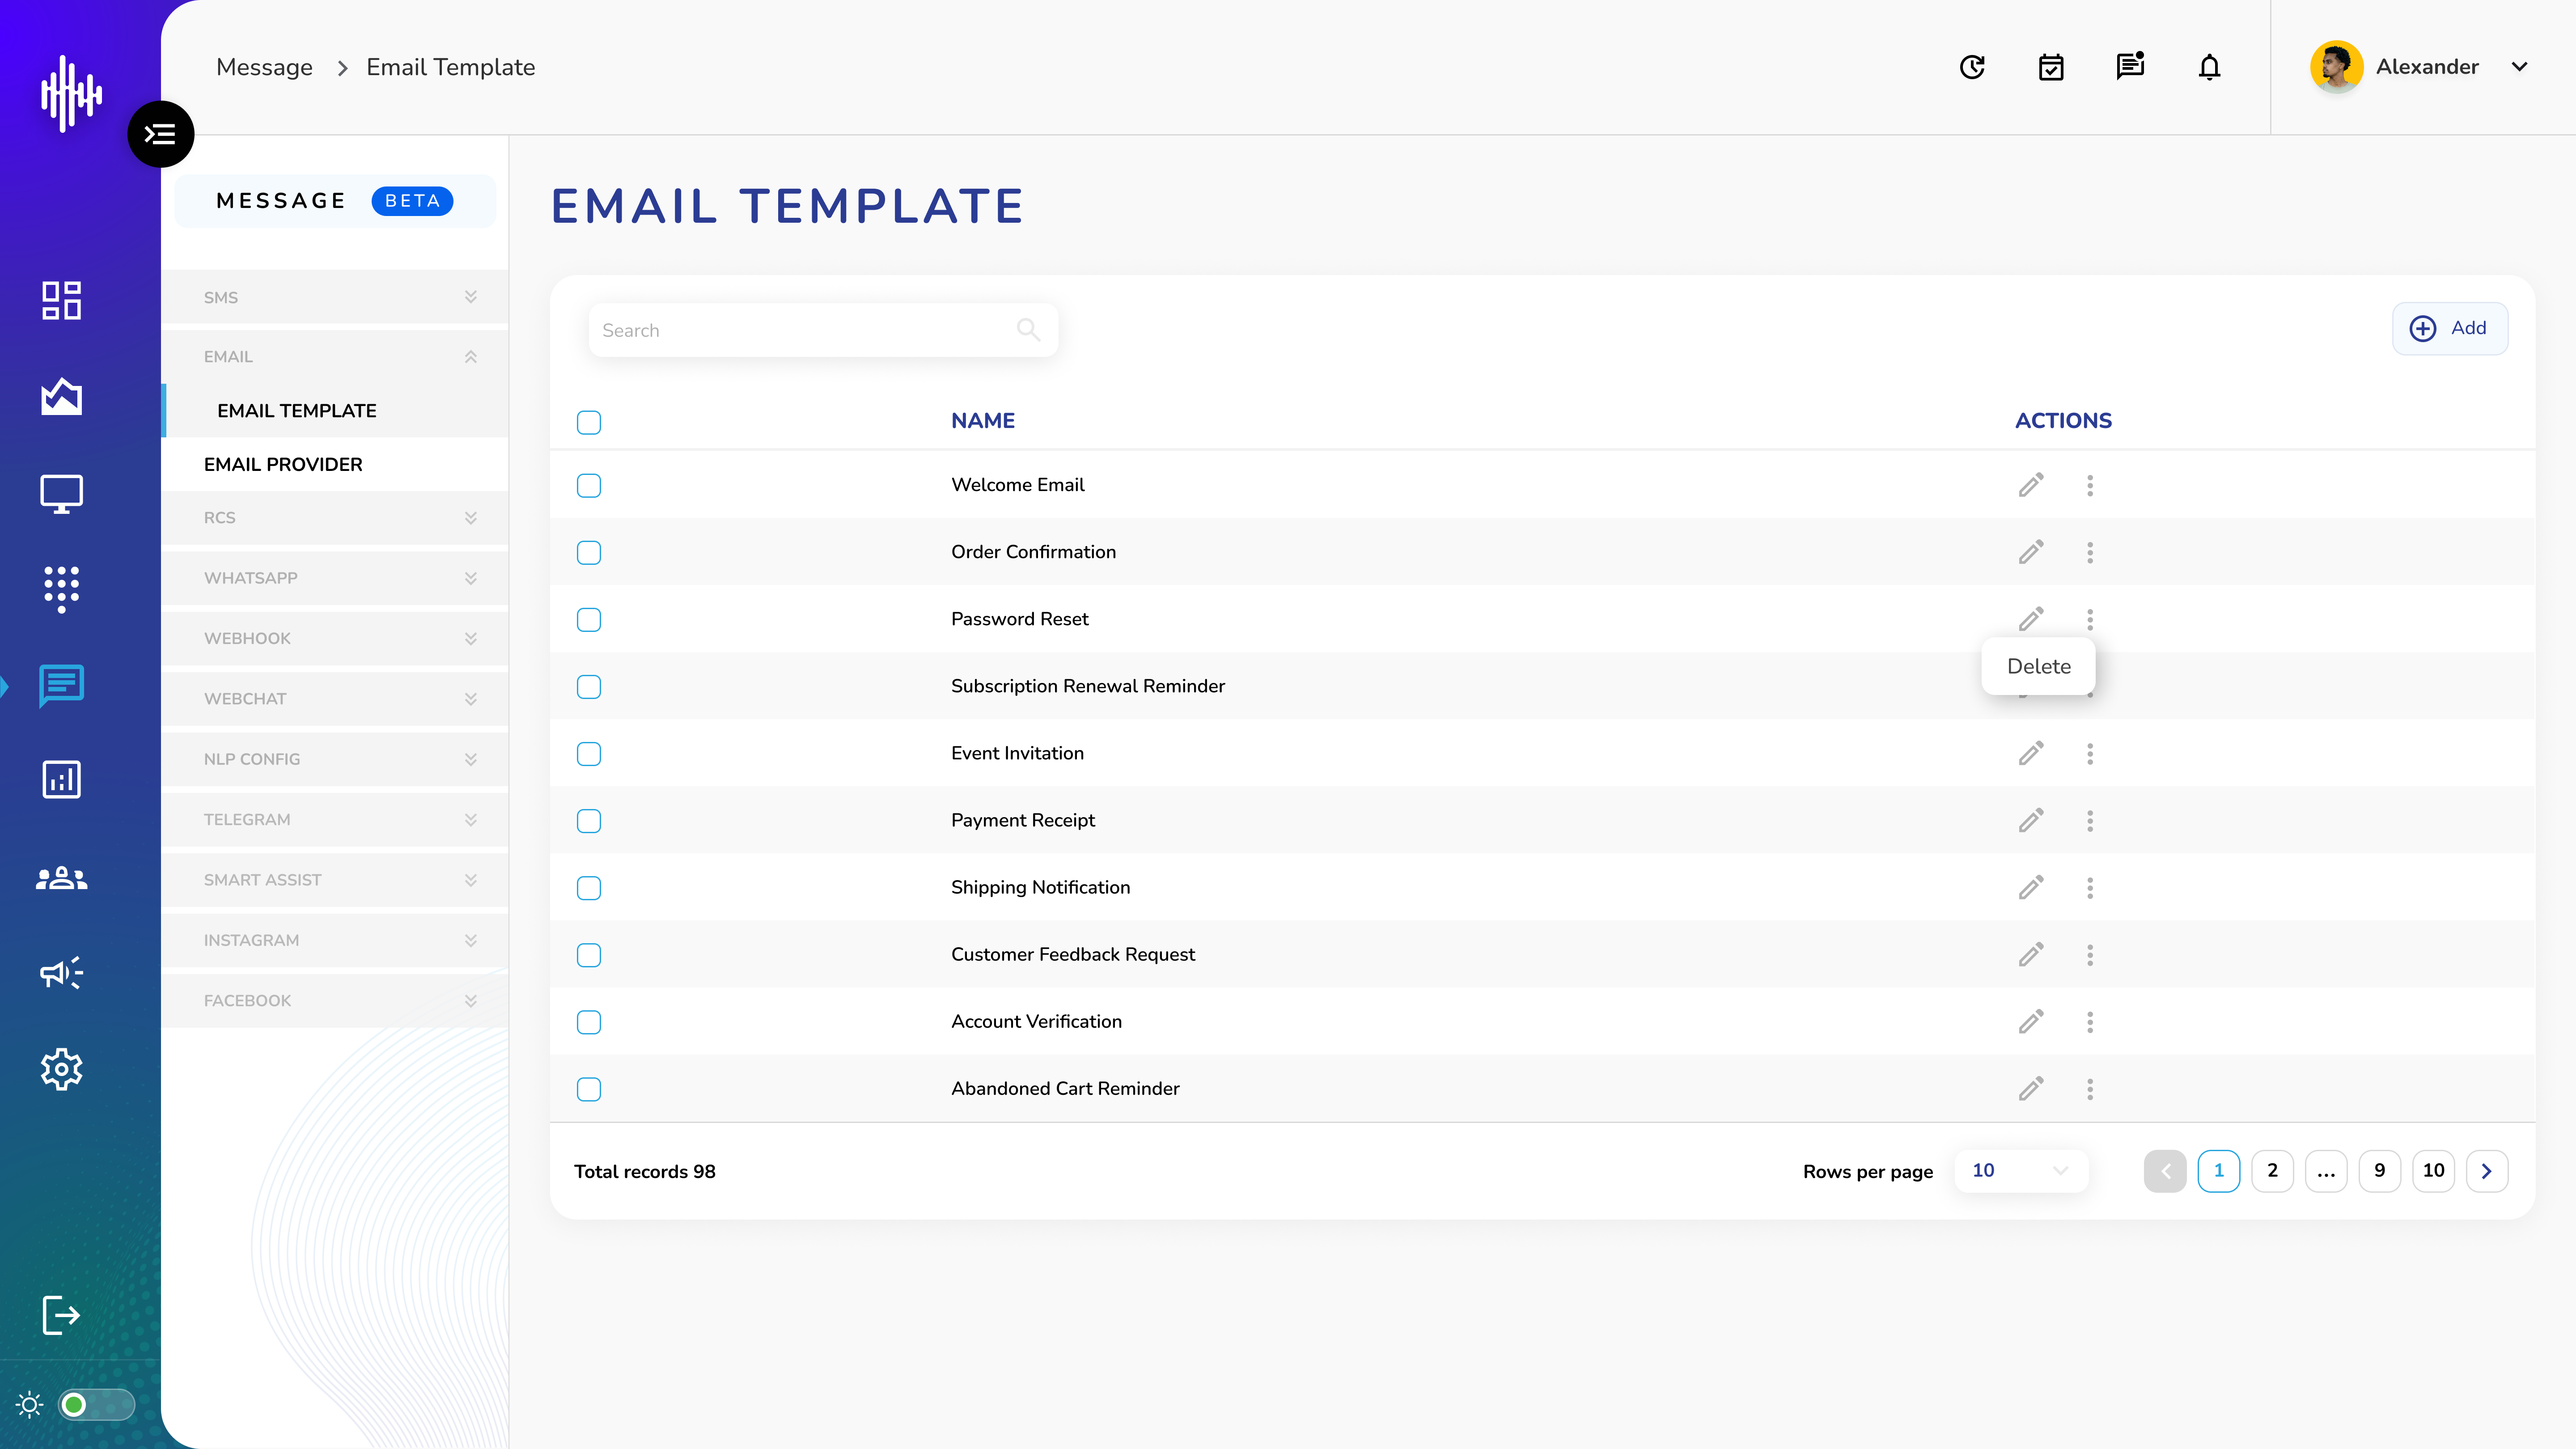2576x1449 pixels.
Task: Edit the Payment Receipt template pencil icon
Action: (2031, 820)
